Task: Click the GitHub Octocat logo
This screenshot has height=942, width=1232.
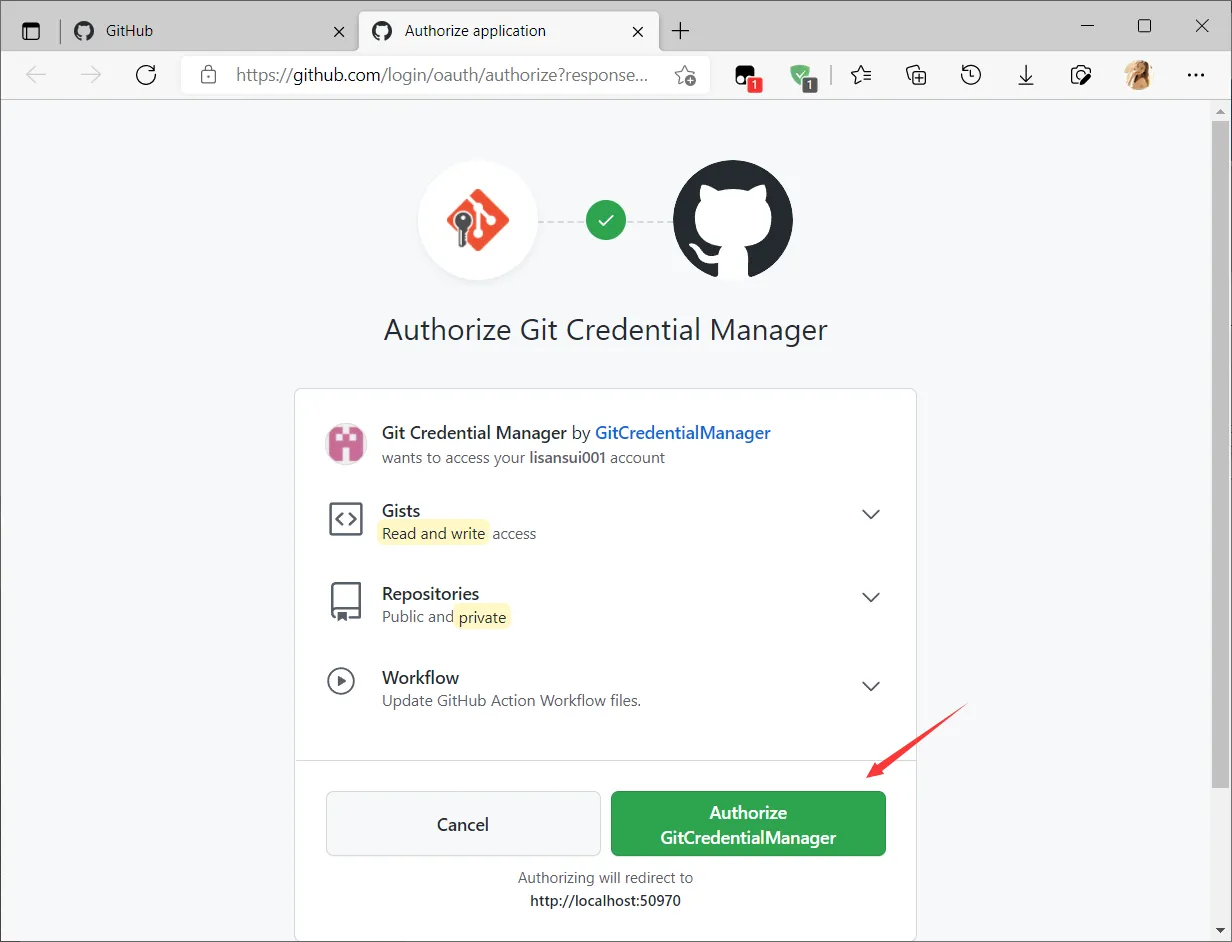Action: (733, 220)
